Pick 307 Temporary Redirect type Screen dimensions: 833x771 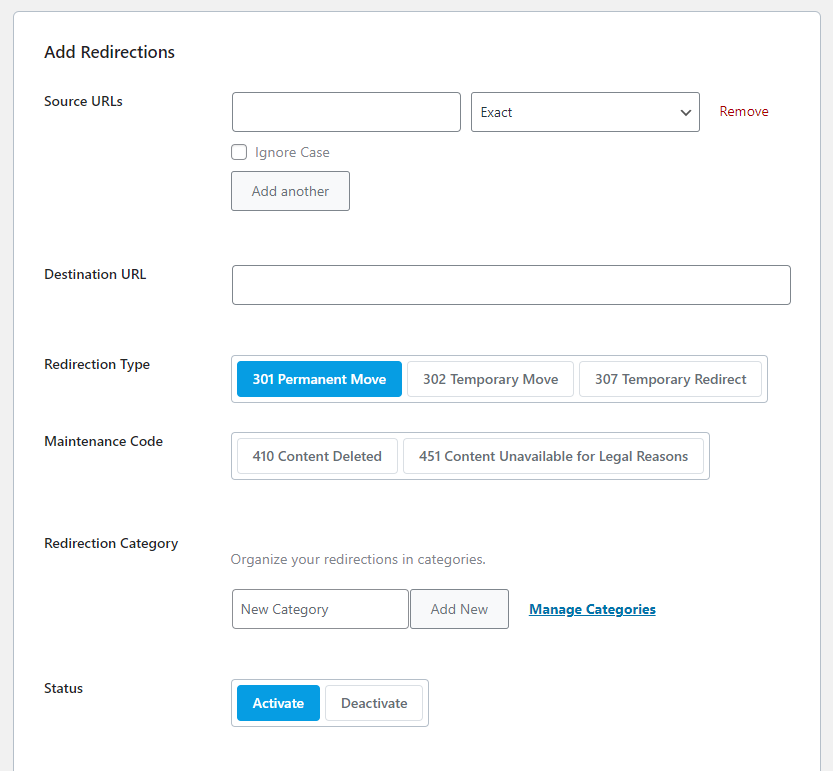click(x=670, y=379)
